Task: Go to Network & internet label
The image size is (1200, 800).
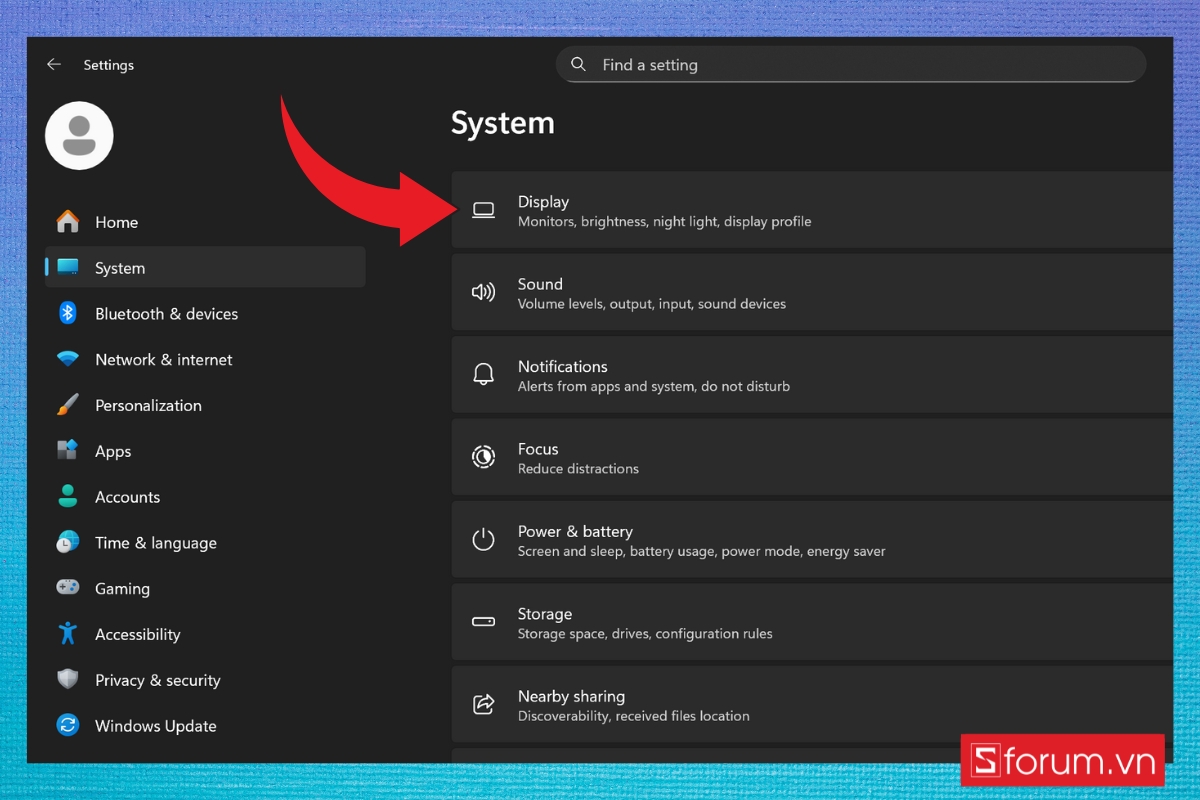Action: (x=163, y=360)
